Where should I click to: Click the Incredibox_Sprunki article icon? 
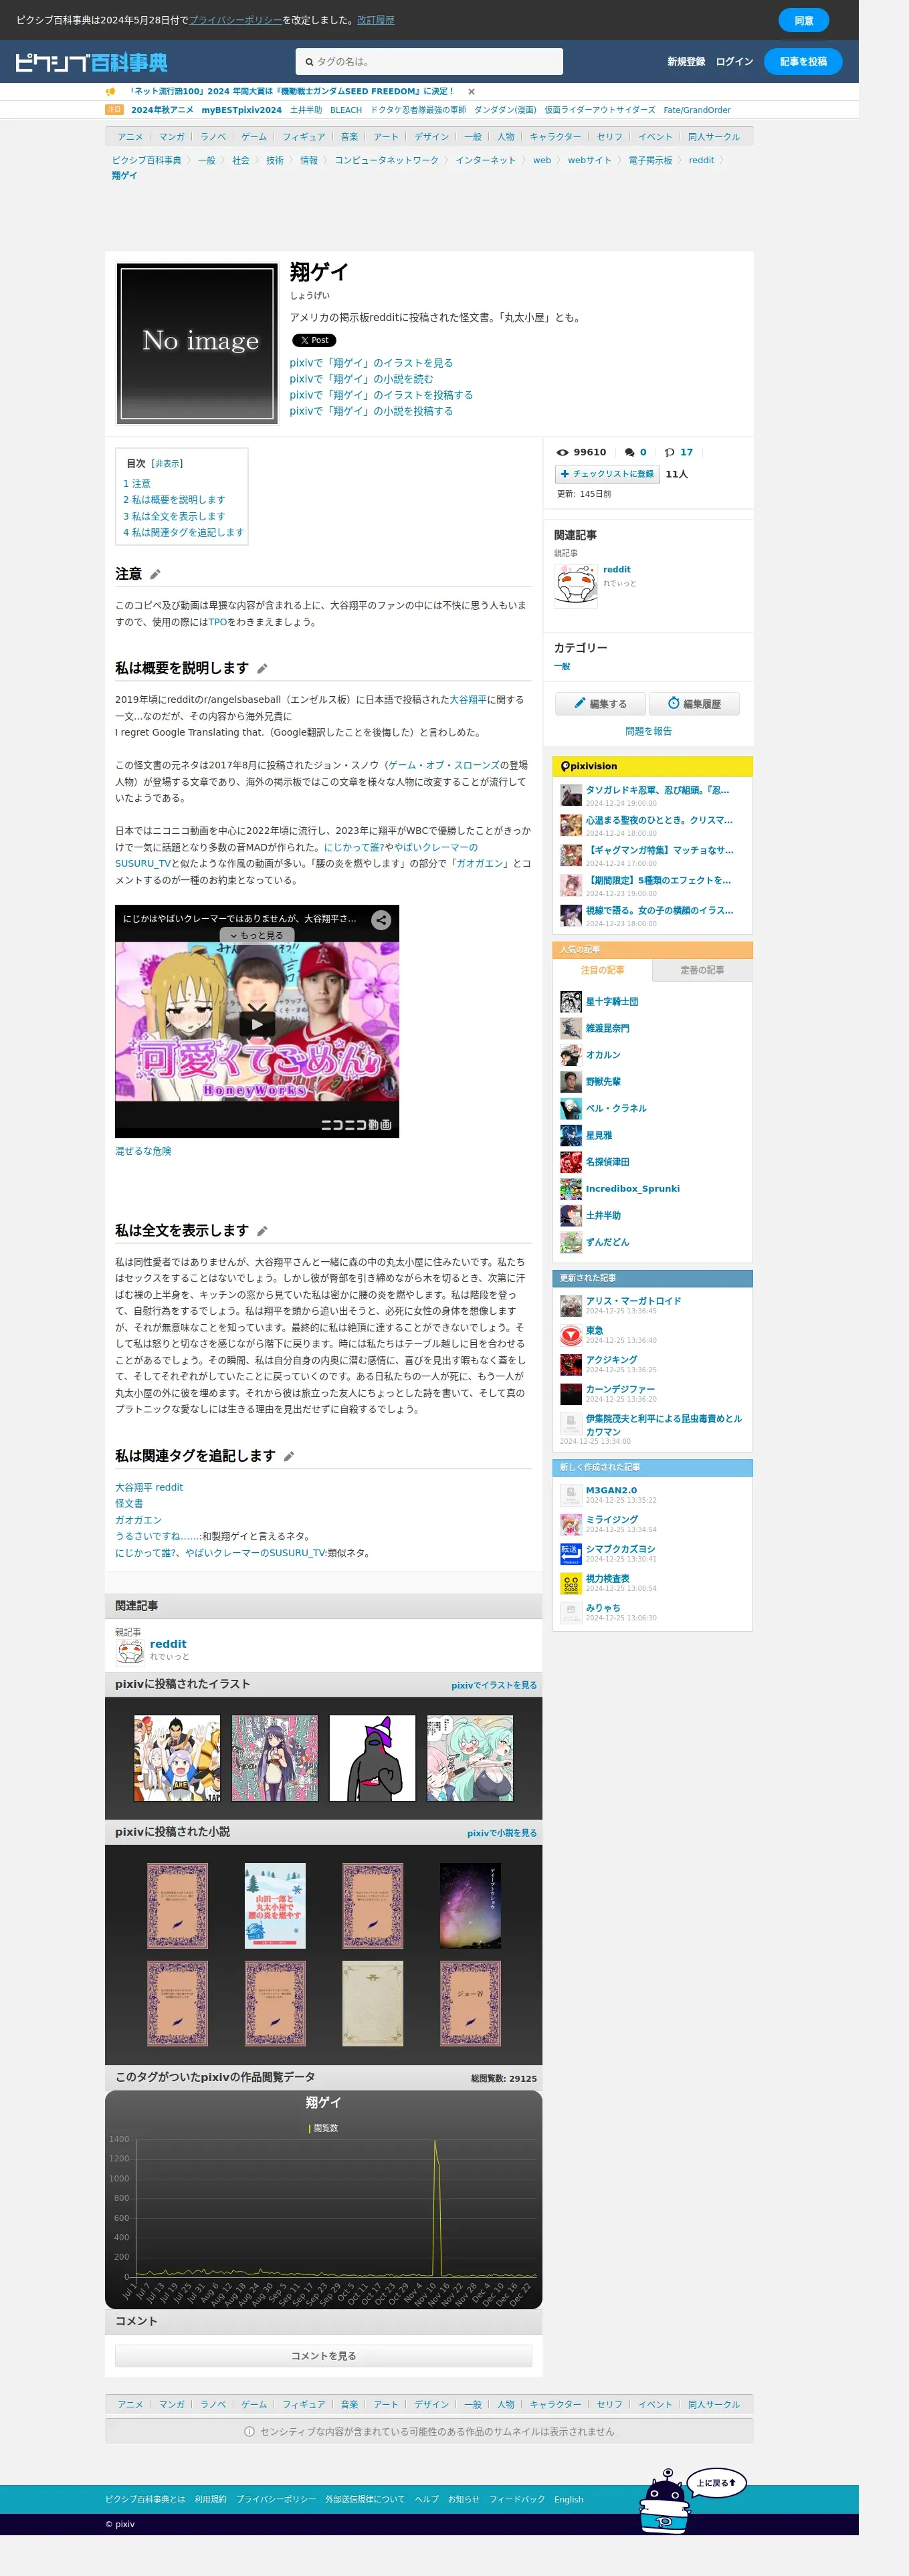coord(571,1189)
